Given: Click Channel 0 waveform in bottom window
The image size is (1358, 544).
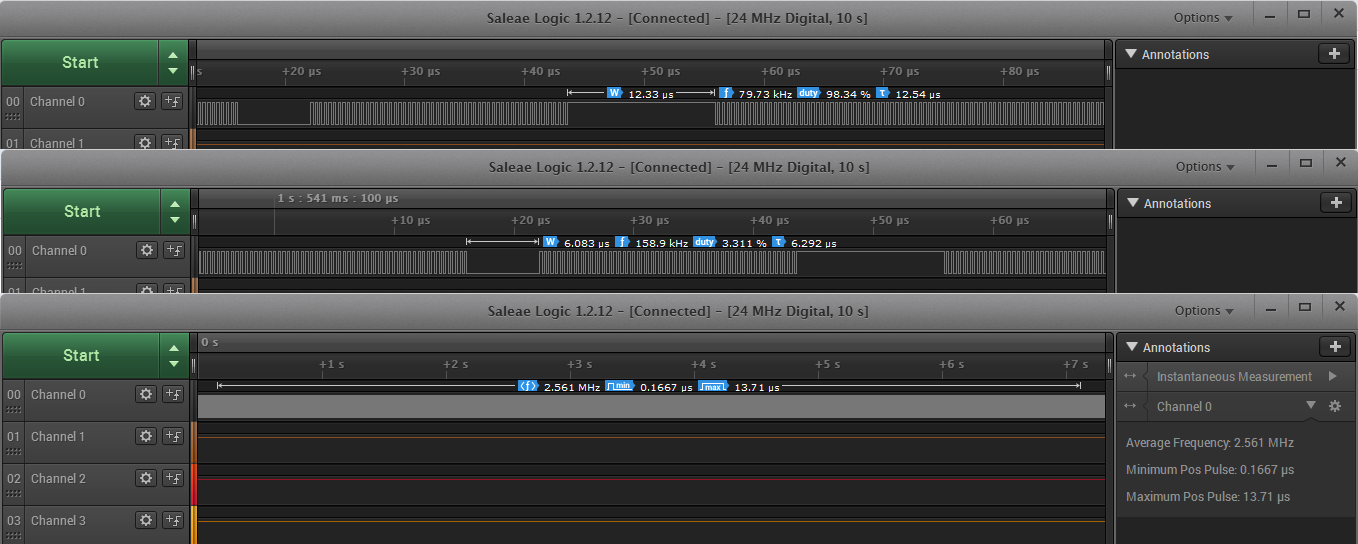Looking at the screenshot, I should tap(651, 406).
